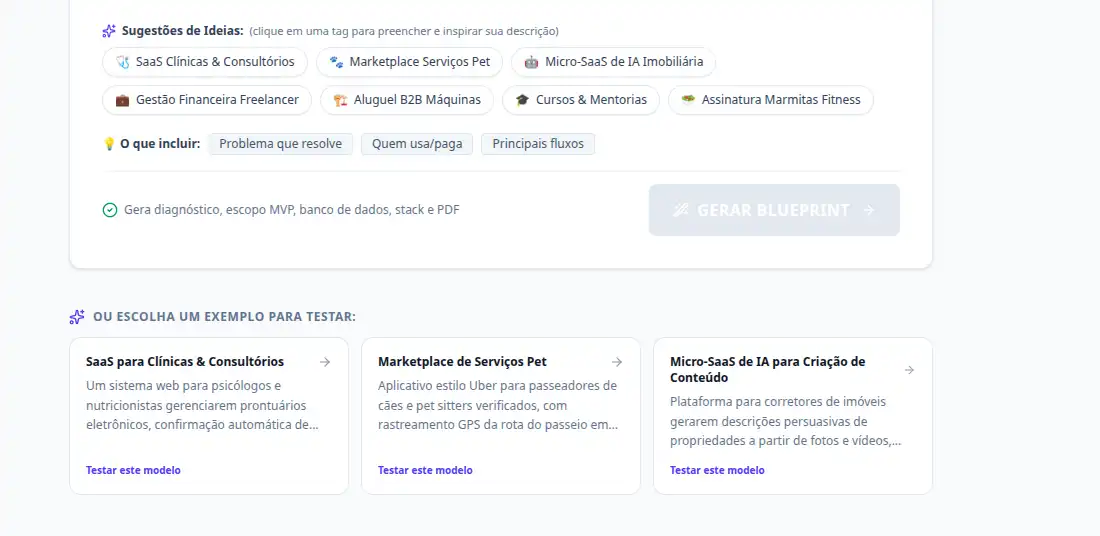Open Testar este modelo for Clínicas card
Image resolution: width=1100 pixels, height=536 pixels.
tap(133, 470)
